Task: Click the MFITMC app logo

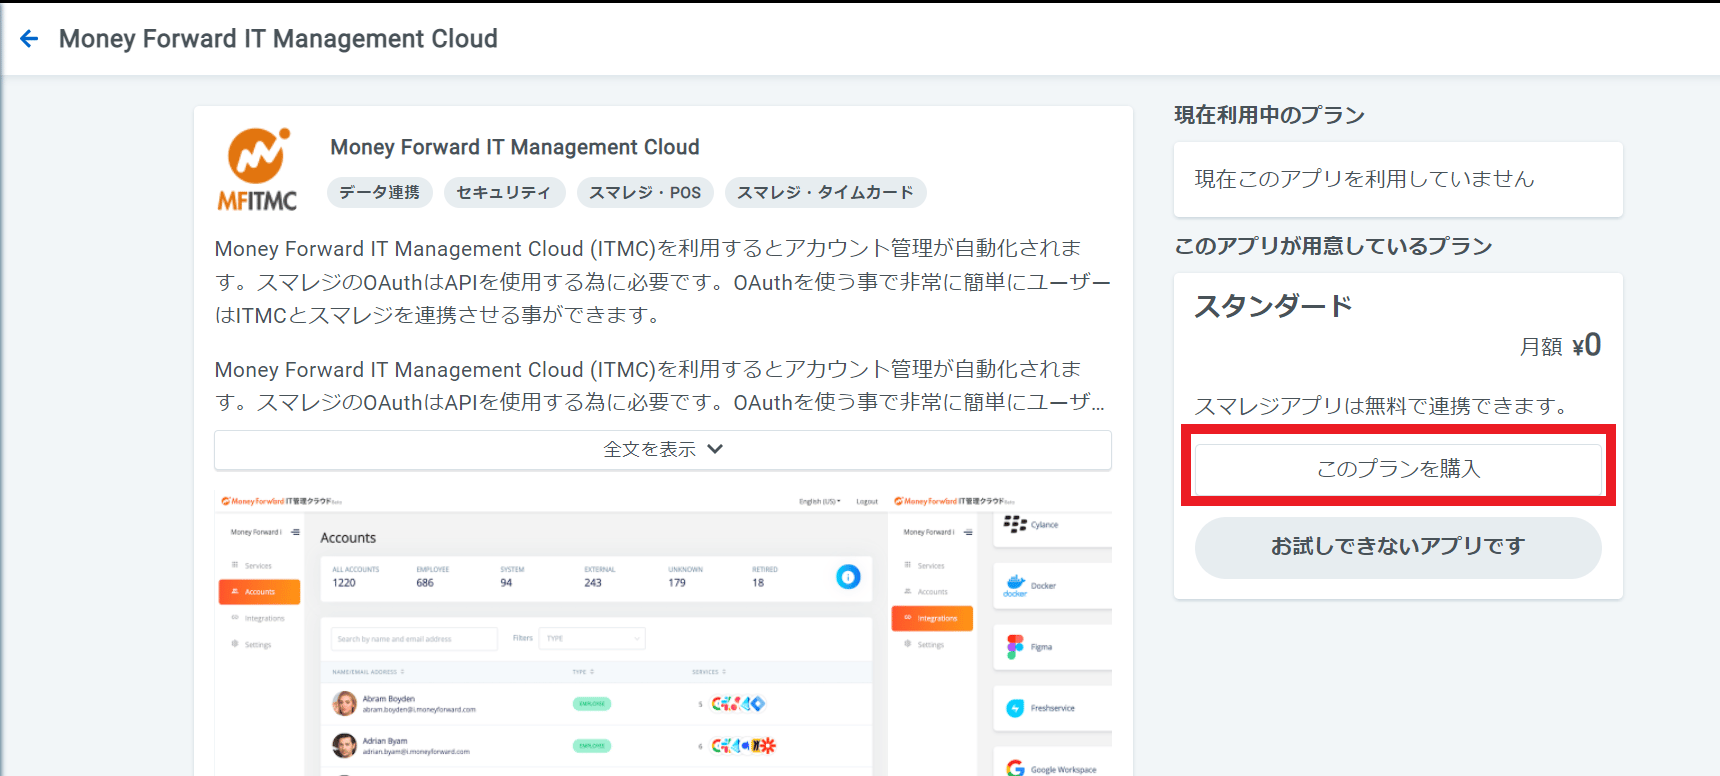Action: pos(258,169)
